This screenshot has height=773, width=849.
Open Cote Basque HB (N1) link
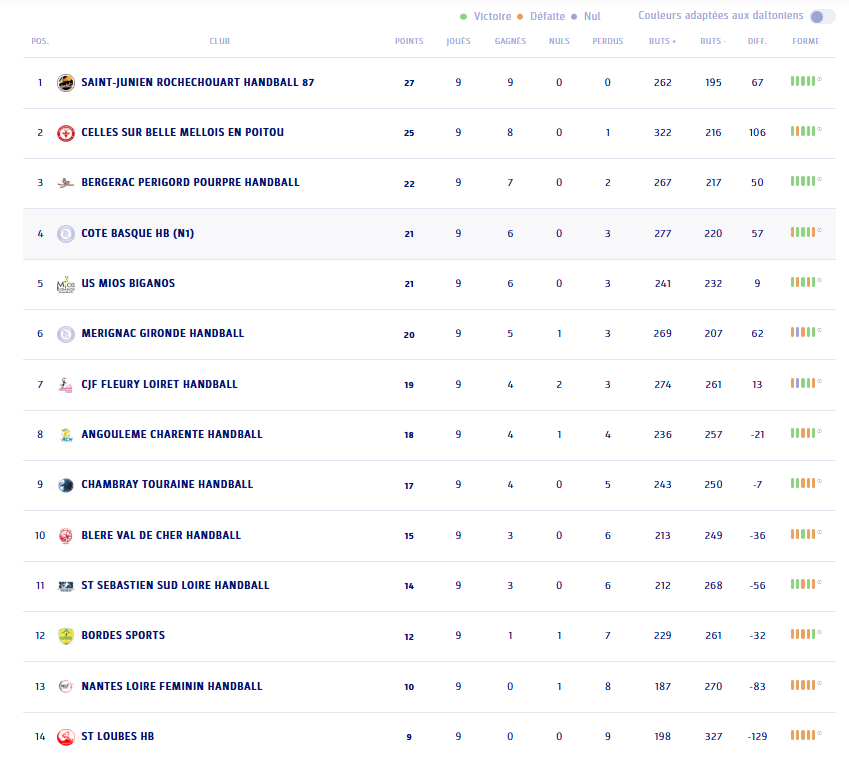point(137,233)
